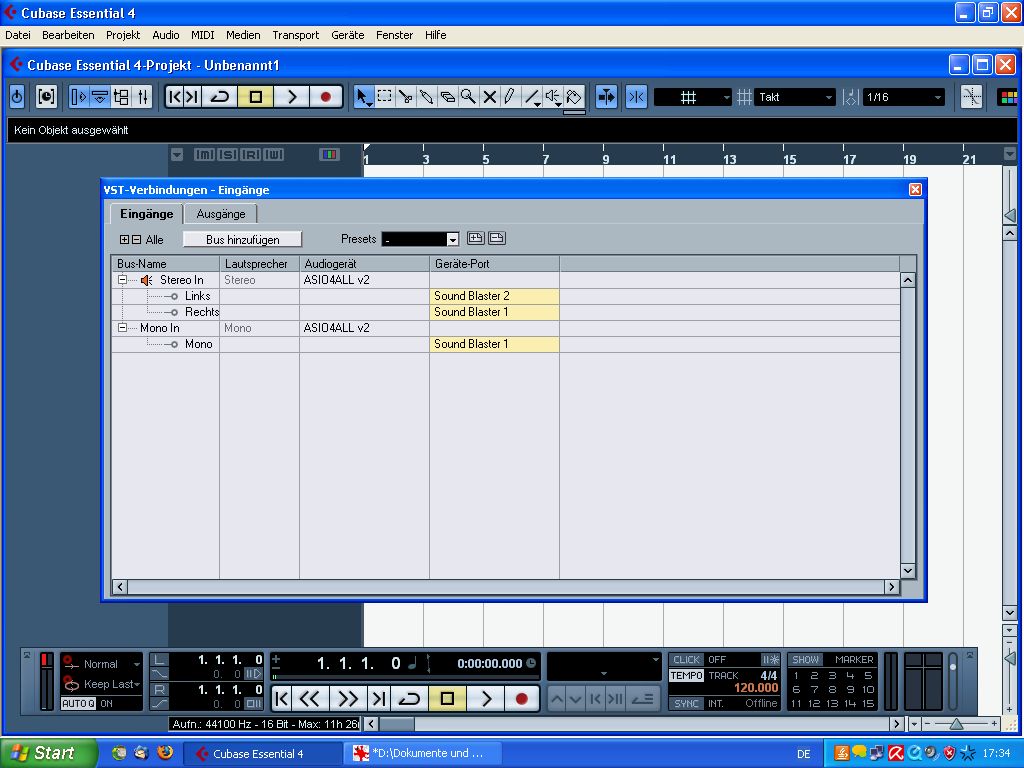The height and width of the screenshot is (768, 1024).
Task: Click toolbar Play button
Action: pyautogui.click(x=291, y=97)
